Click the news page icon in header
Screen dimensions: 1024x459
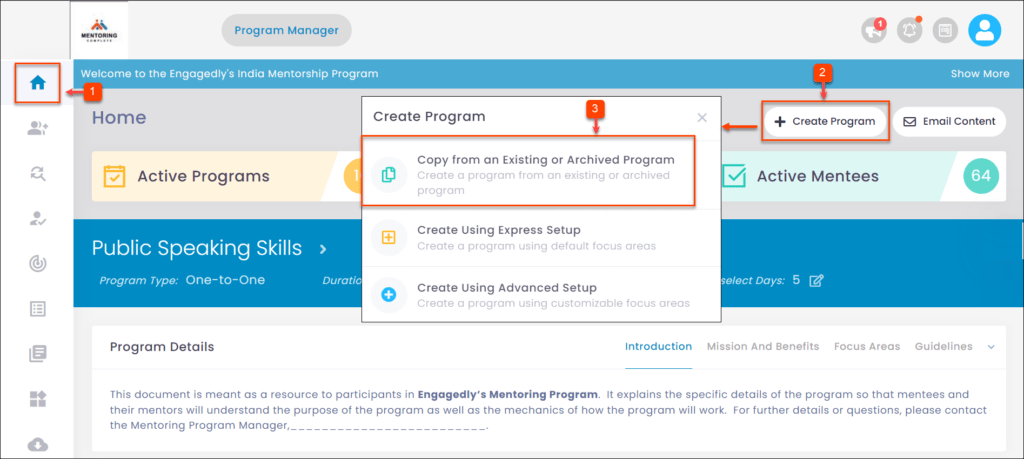tap(945, 31)
